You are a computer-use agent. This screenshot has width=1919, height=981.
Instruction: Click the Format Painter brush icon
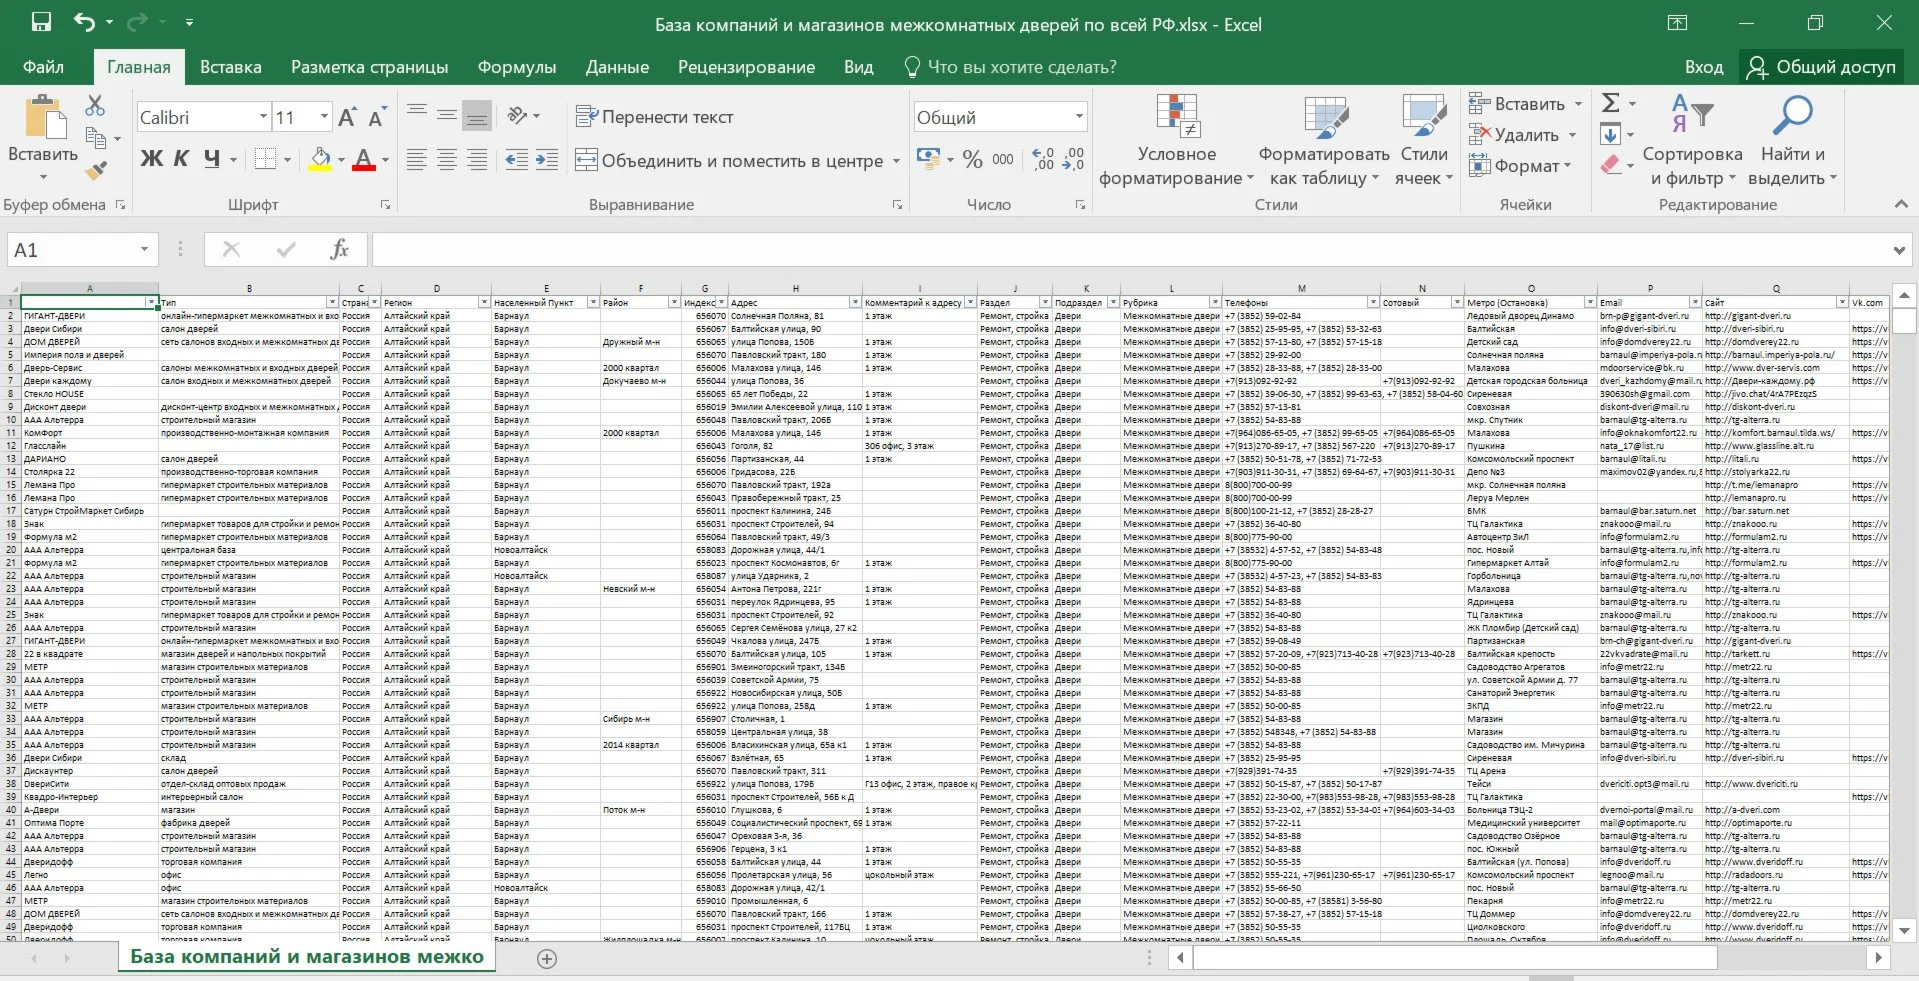(x=96, y=171)
